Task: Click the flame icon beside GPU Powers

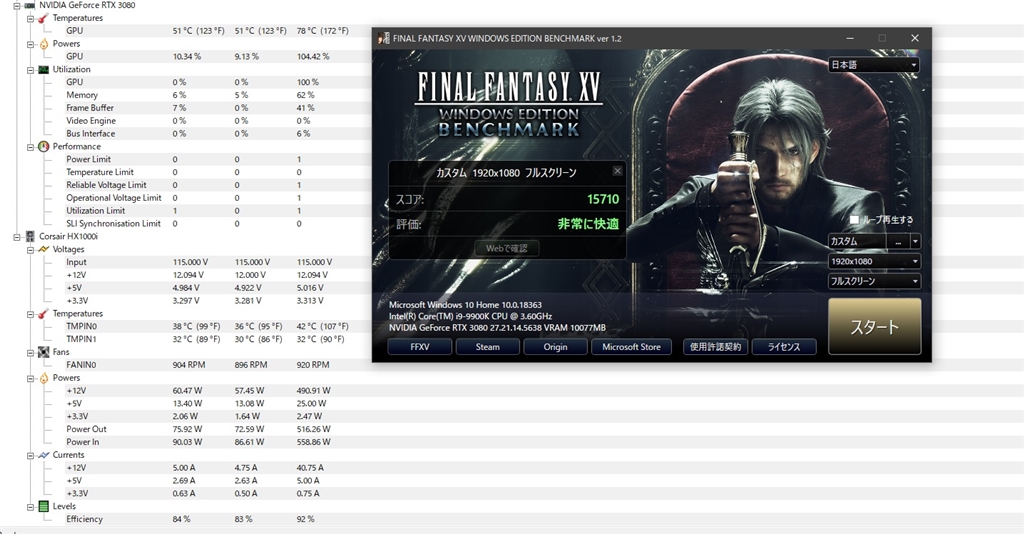Action: (x=44, y=44)
